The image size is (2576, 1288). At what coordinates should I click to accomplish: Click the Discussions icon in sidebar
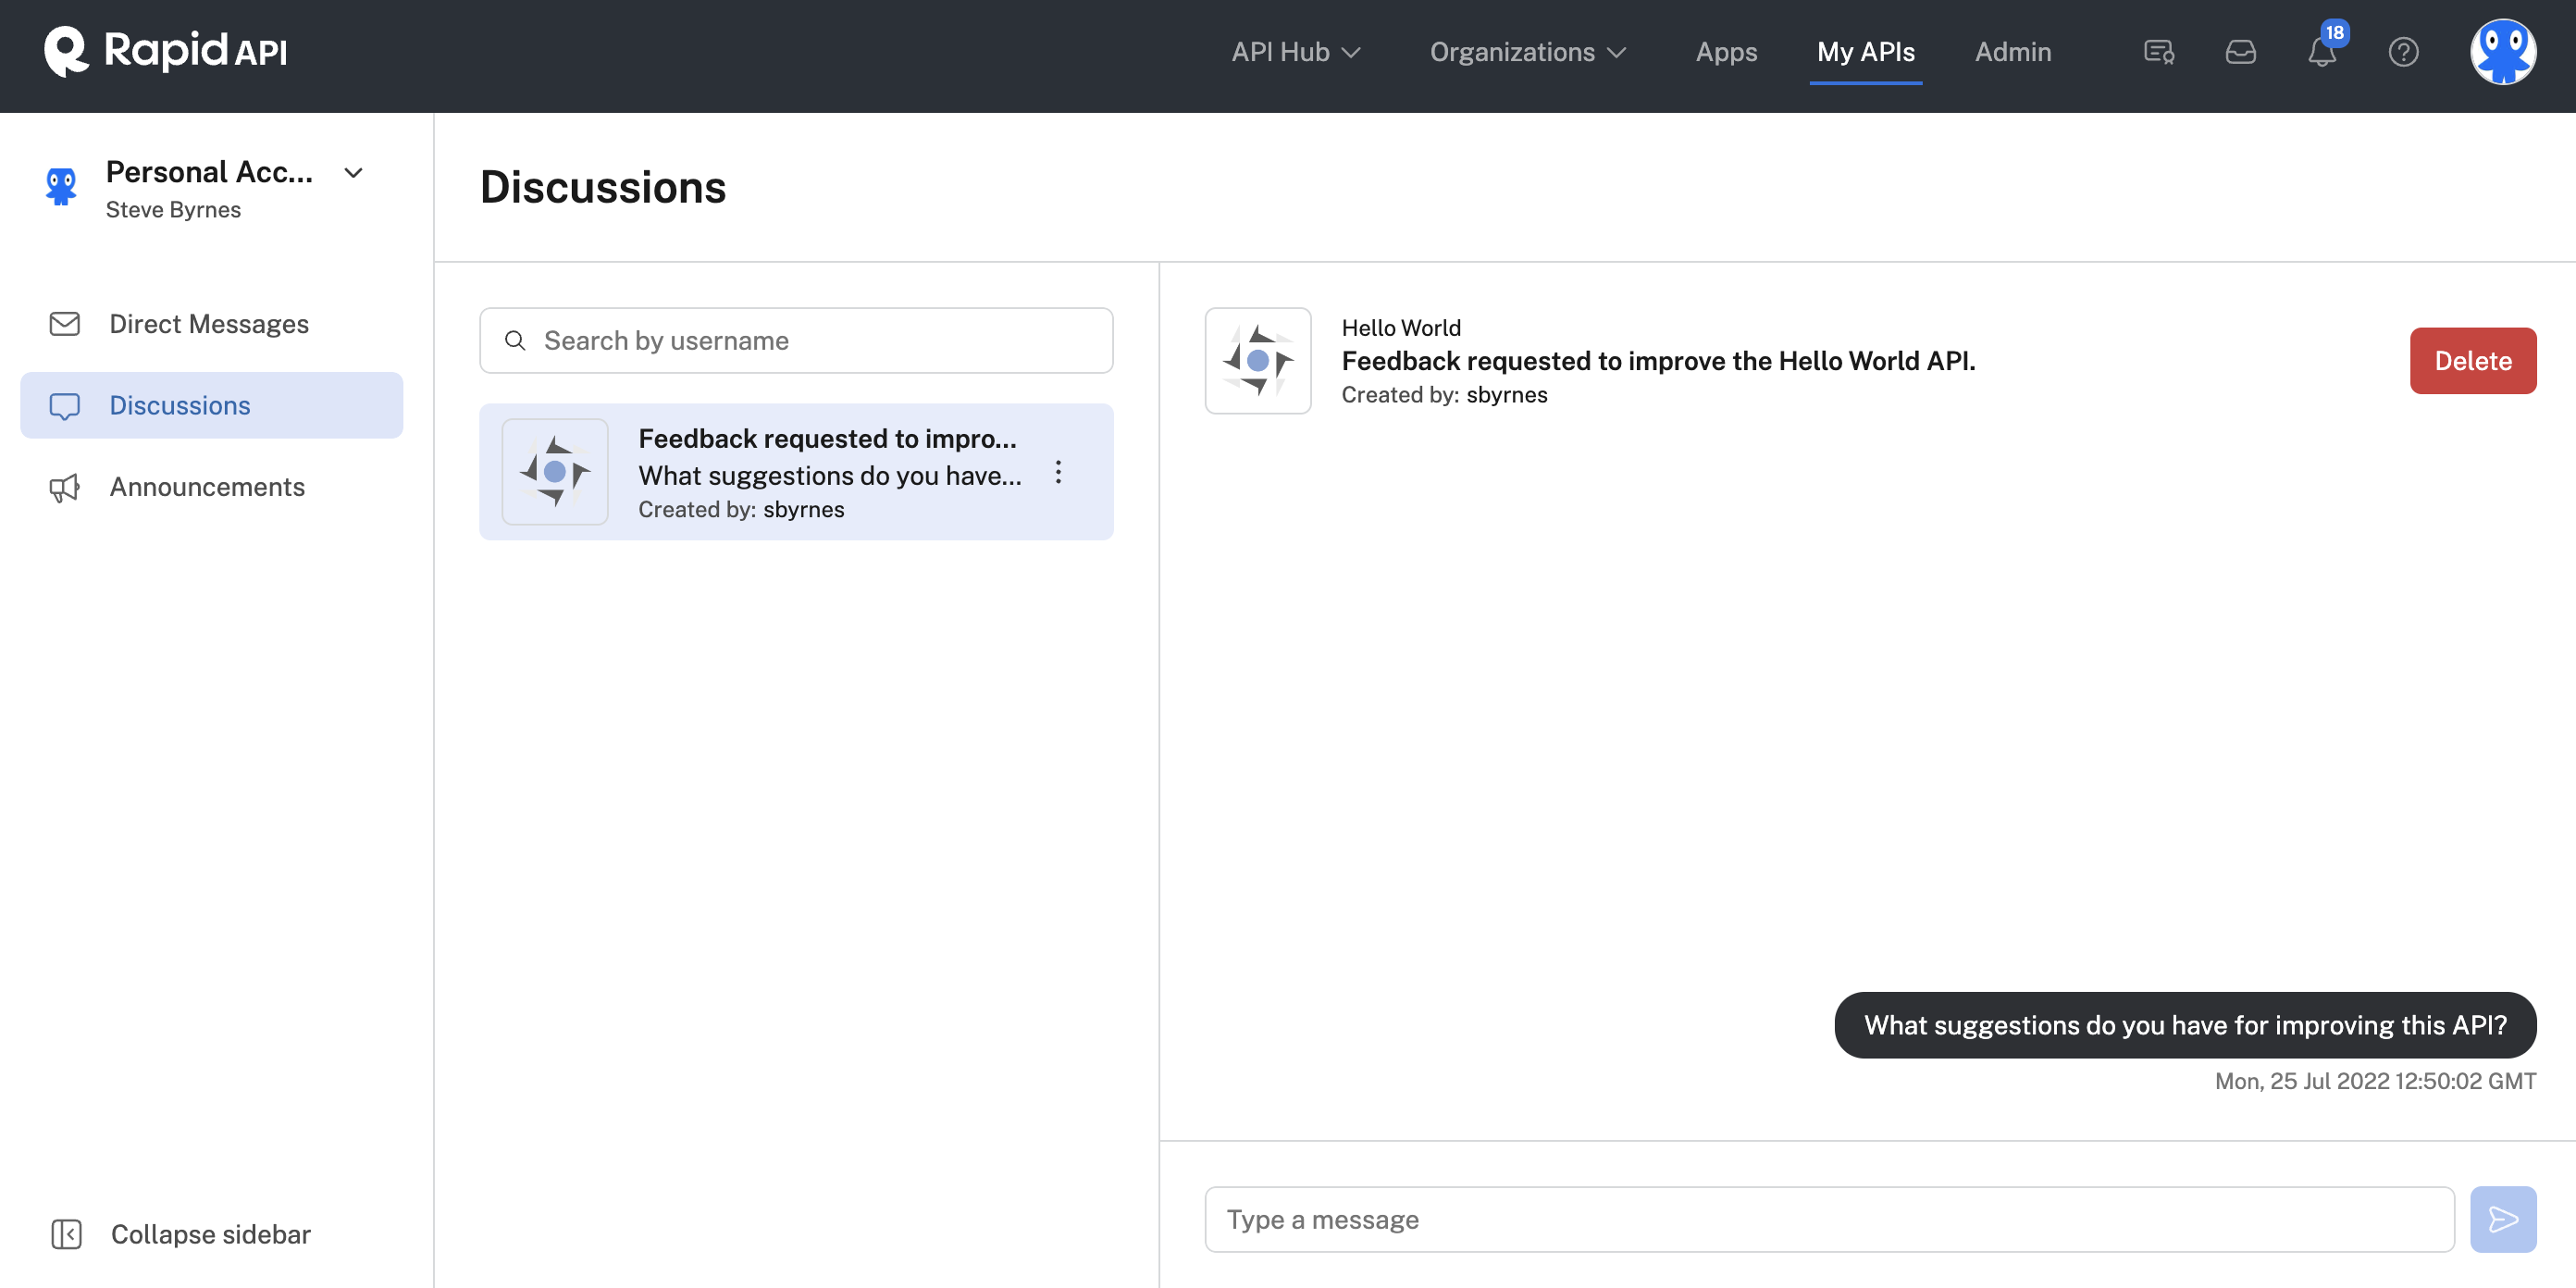(x=64, y=404)
